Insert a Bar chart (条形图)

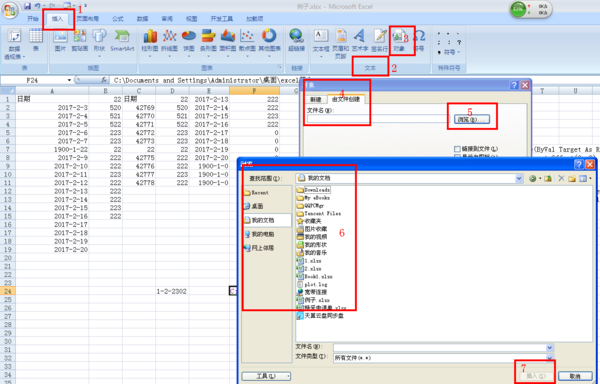208,43
